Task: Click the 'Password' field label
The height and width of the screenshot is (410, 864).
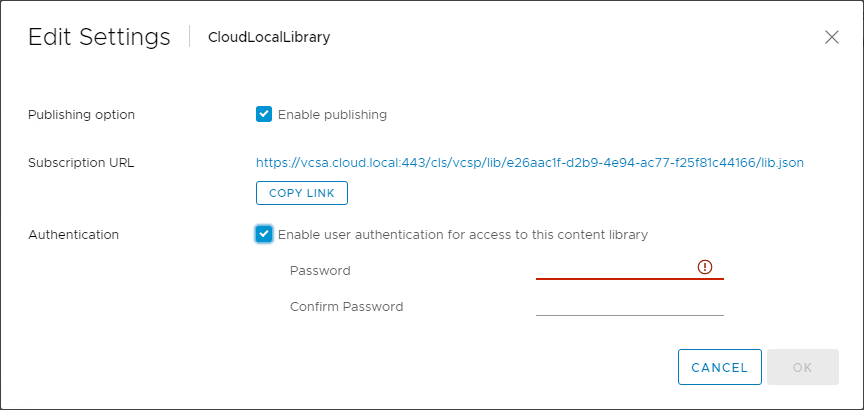Action: (x=320, y=271)
